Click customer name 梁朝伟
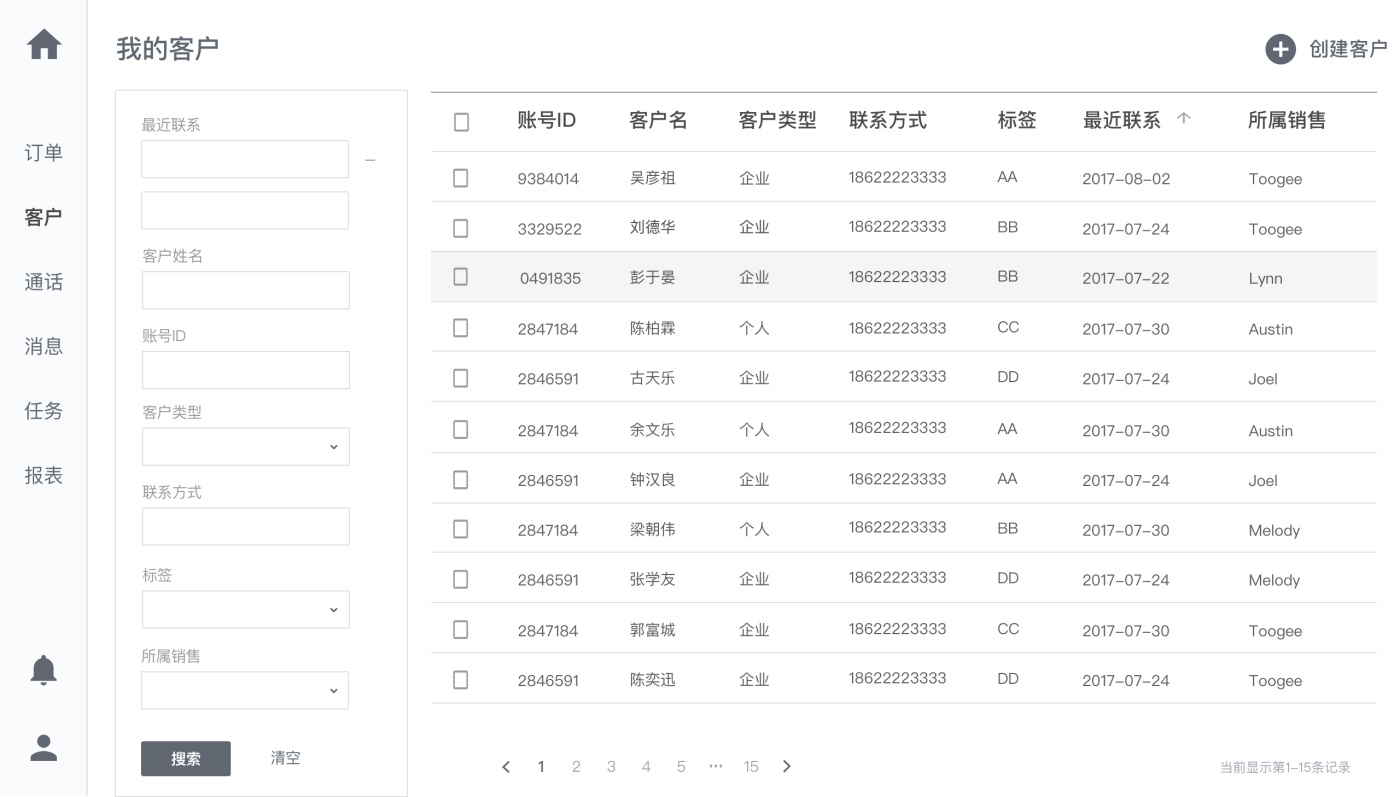This screenshot has width=1400, height=797. click(653, 529)
